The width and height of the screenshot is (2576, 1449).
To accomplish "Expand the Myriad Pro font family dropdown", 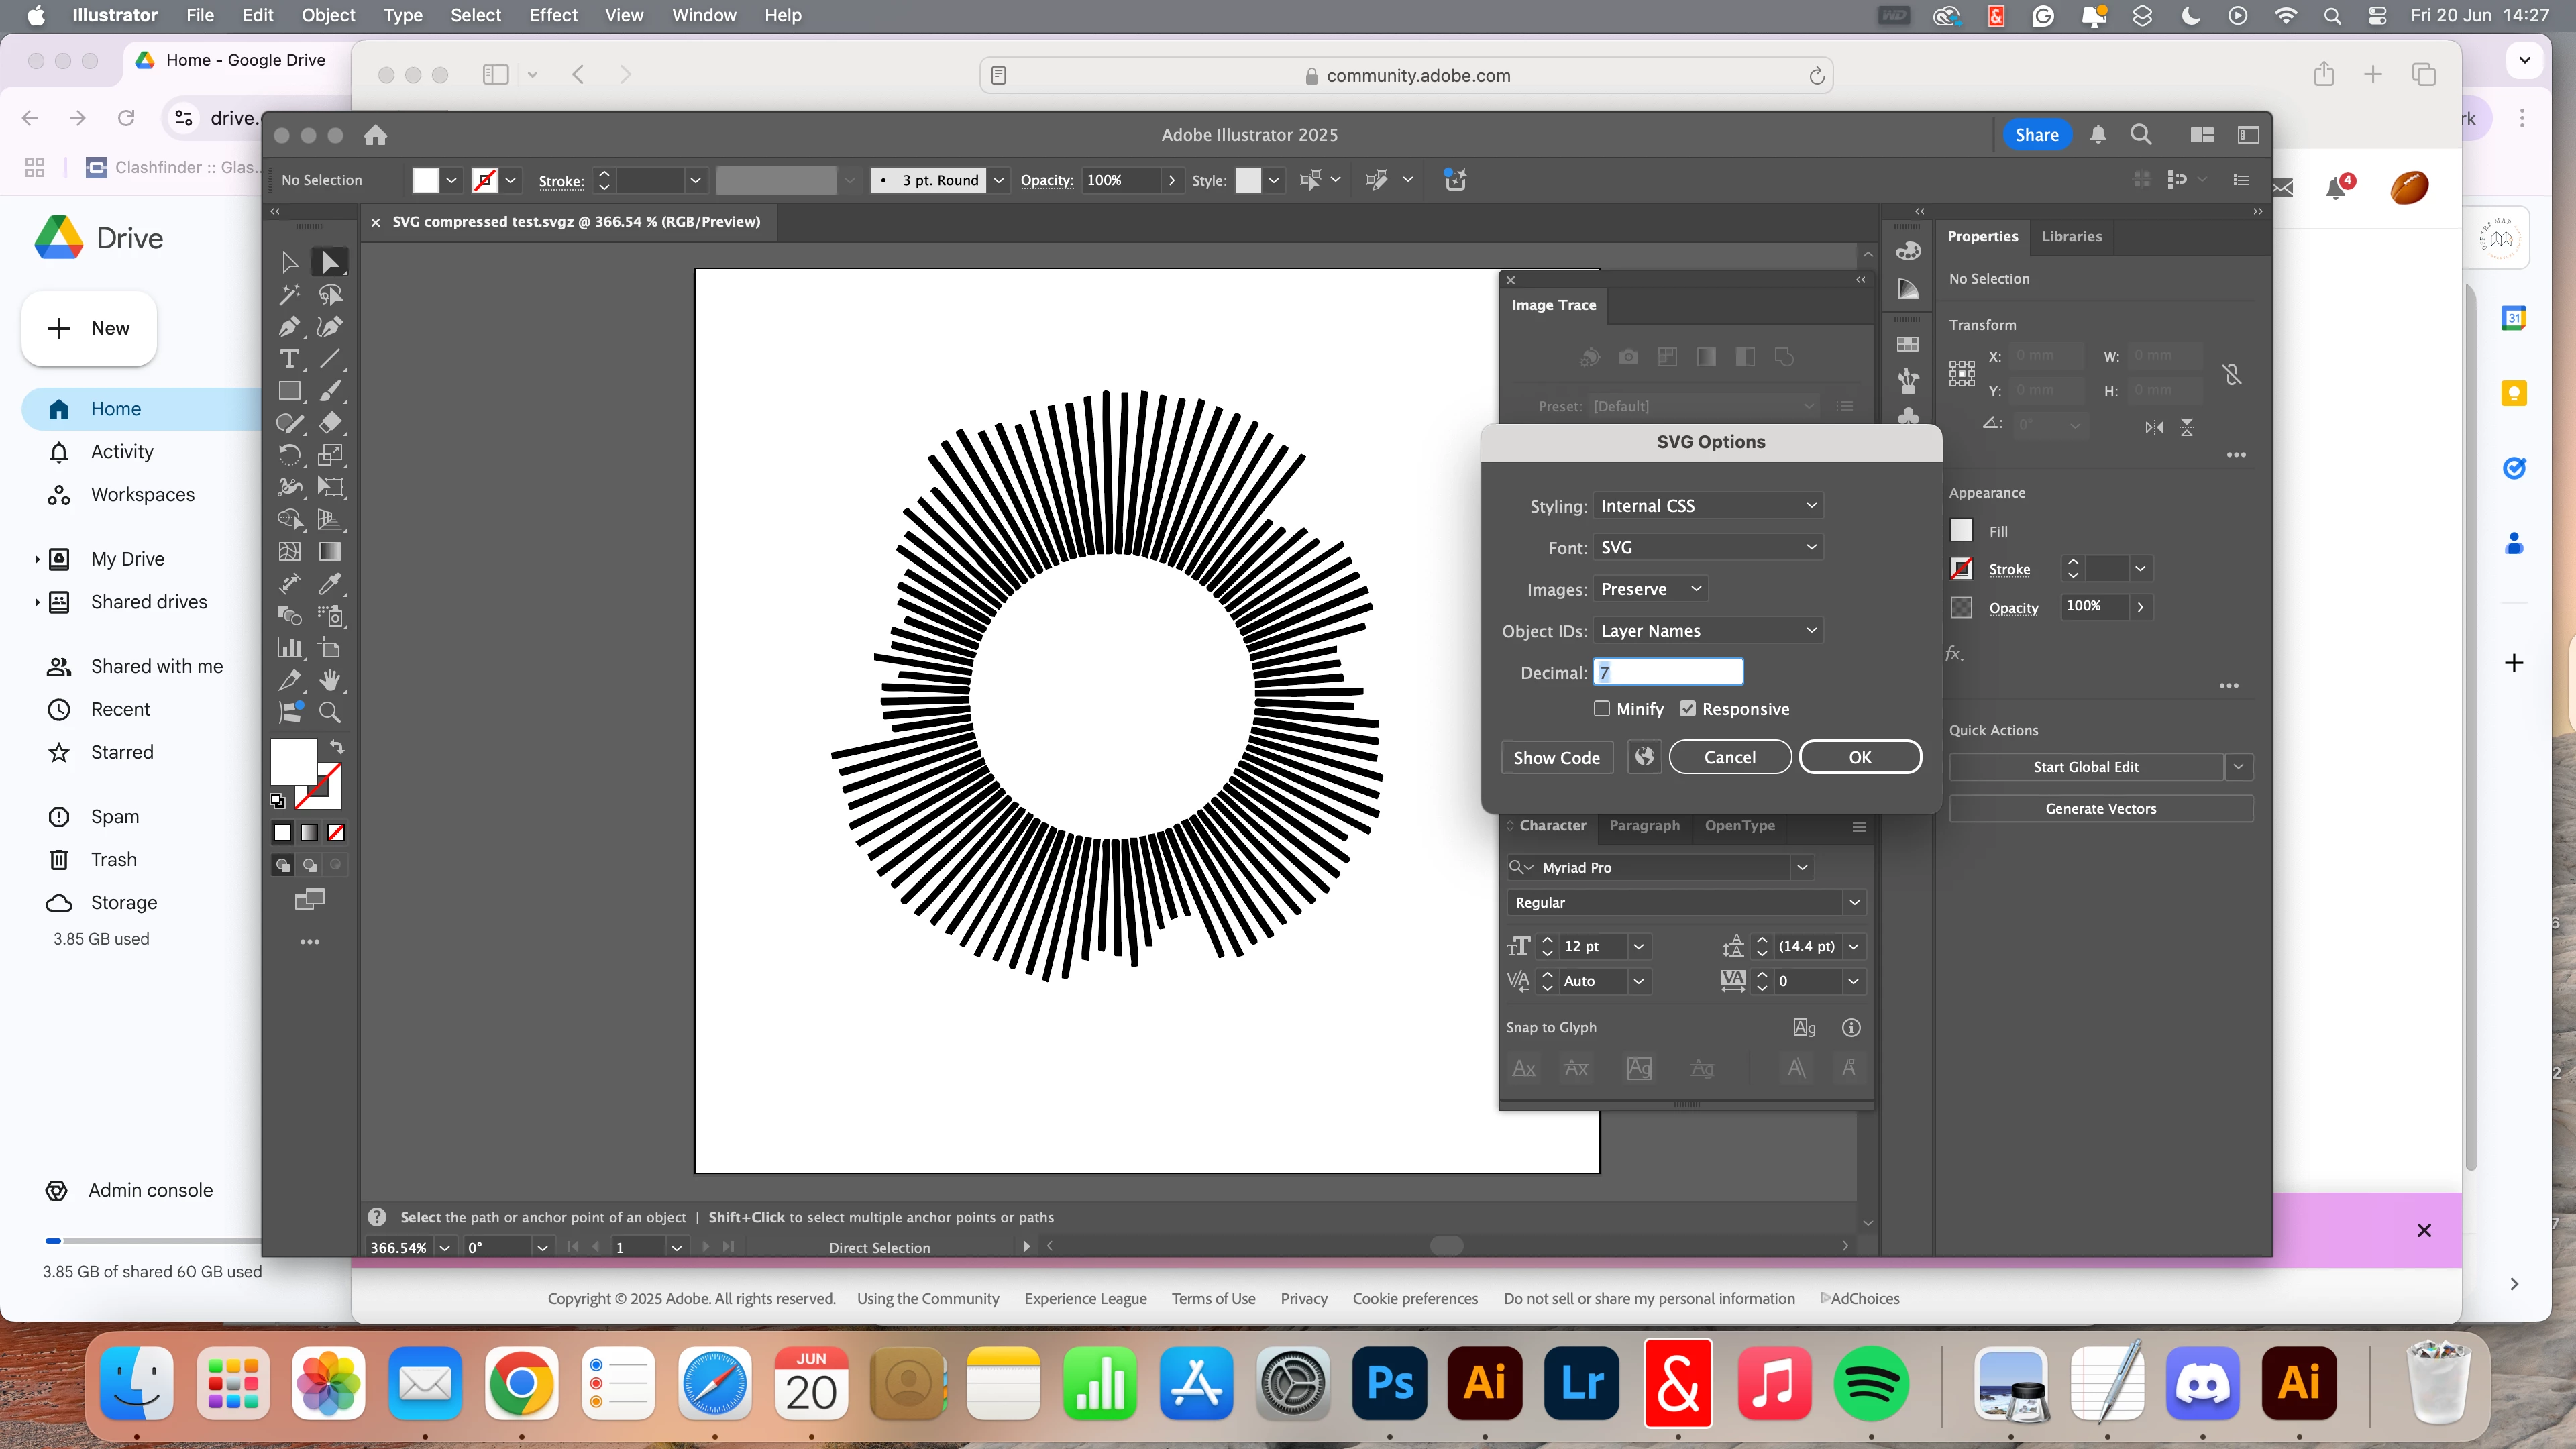I will pos(1802,868).
